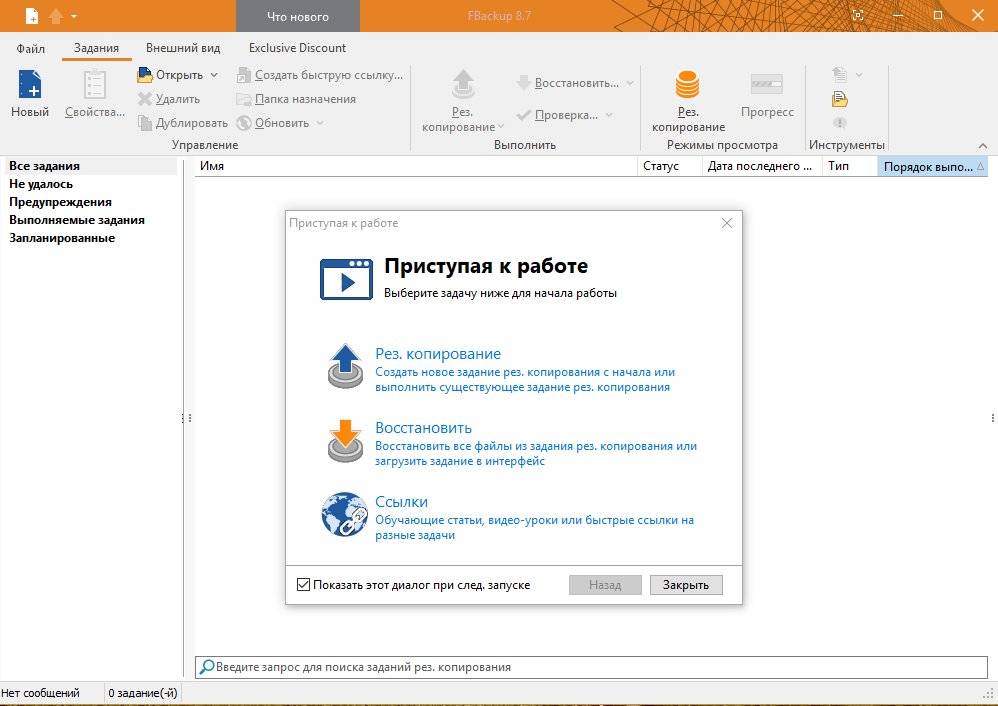Click the new file icon in title bar
The width and height of the screenshot is (998, 706).
[32, 16]
